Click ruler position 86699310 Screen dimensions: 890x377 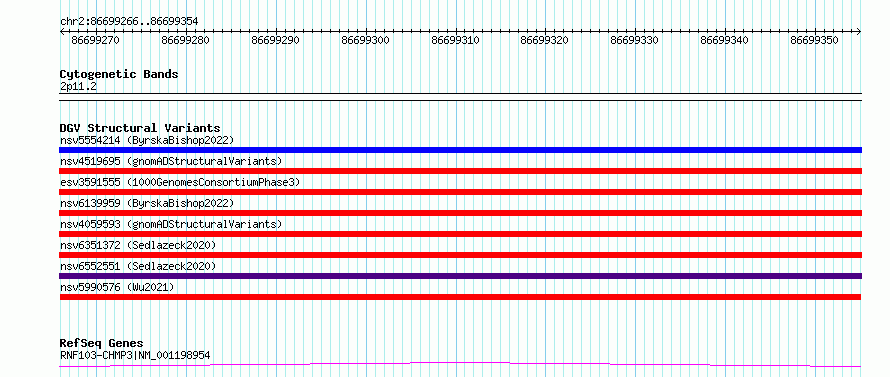455,40
